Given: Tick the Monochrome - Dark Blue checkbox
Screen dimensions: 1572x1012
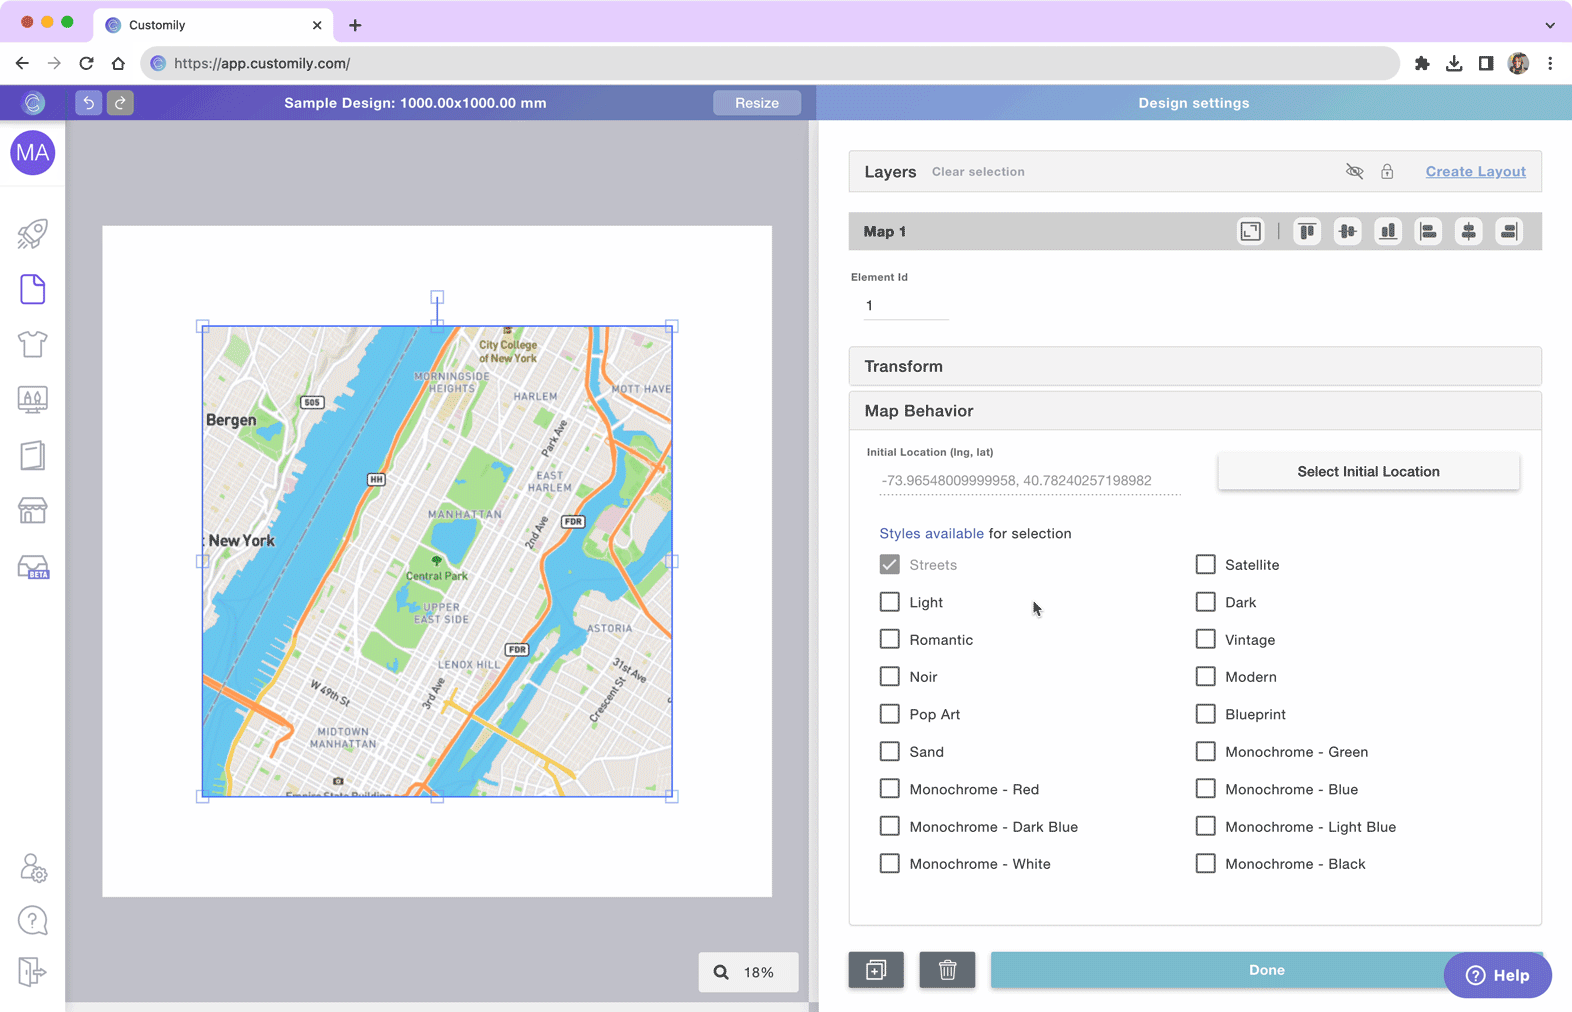Looking at the screenshot, I should (x=889, y=827).
